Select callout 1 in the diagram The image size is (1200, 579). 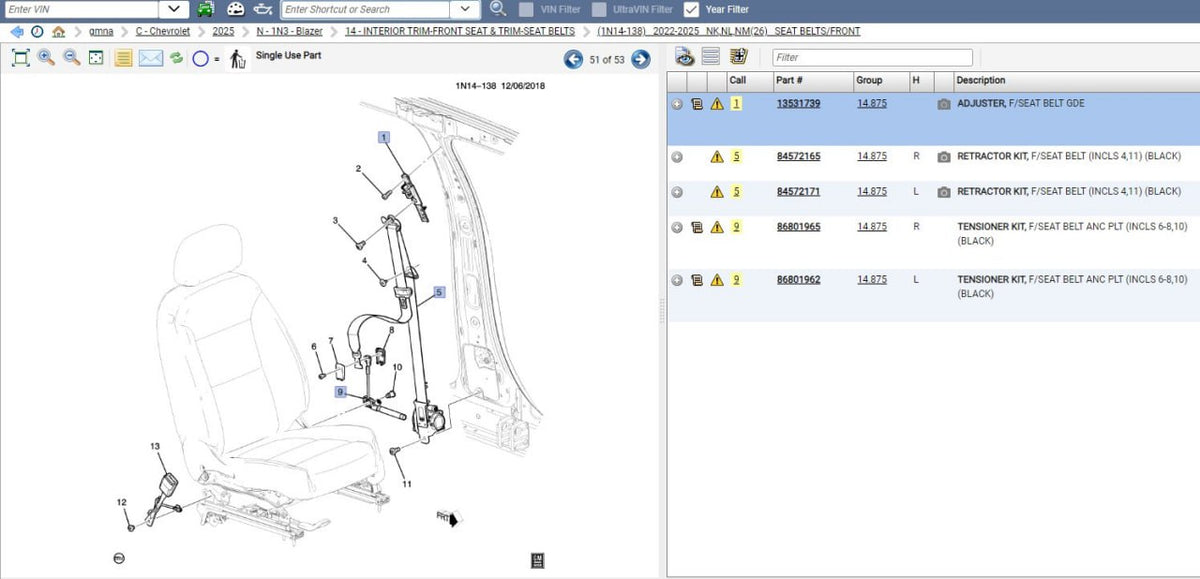coord(383,136)
